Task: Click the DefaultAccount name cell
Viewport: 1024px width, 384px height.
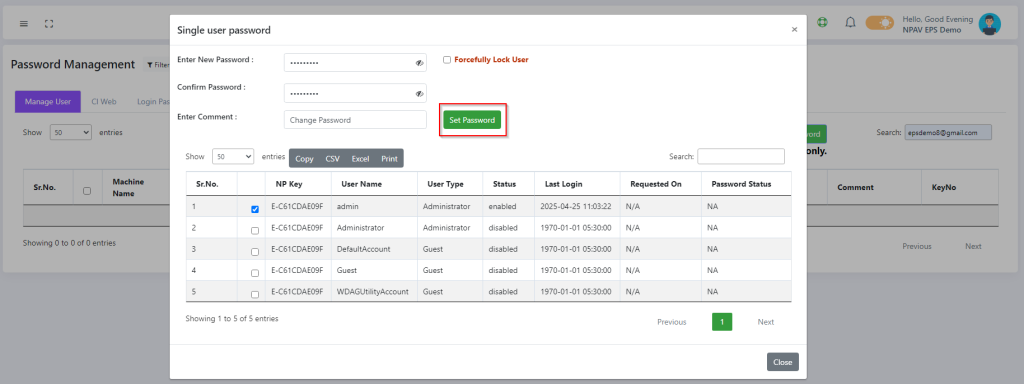Action: click(374, 249)
